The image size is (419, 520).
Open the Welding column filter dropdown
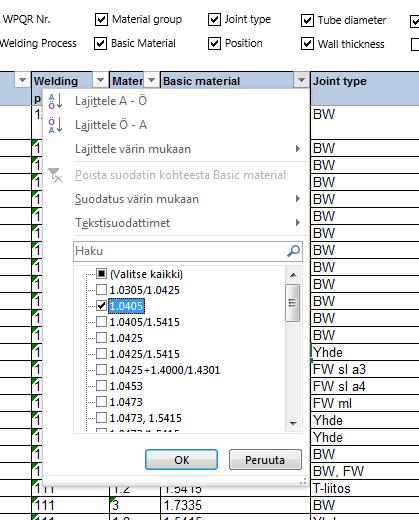coord(100,80)
